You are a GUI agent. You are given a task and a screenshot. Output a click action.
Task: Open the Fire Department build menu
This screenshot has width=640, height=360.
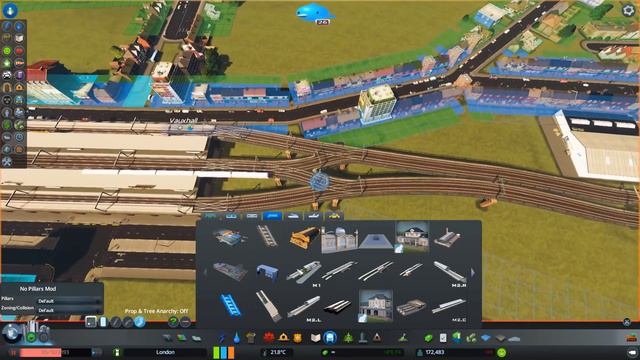[x=283, y=338]
